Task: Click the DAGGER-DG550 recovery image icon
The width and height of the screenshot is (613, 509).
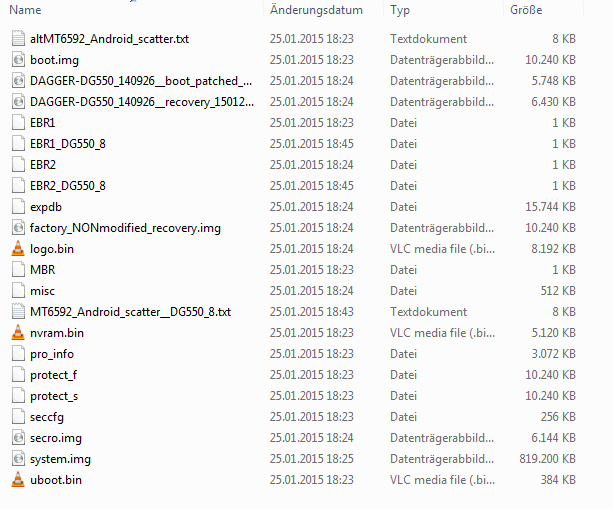Action: [18, 102]
